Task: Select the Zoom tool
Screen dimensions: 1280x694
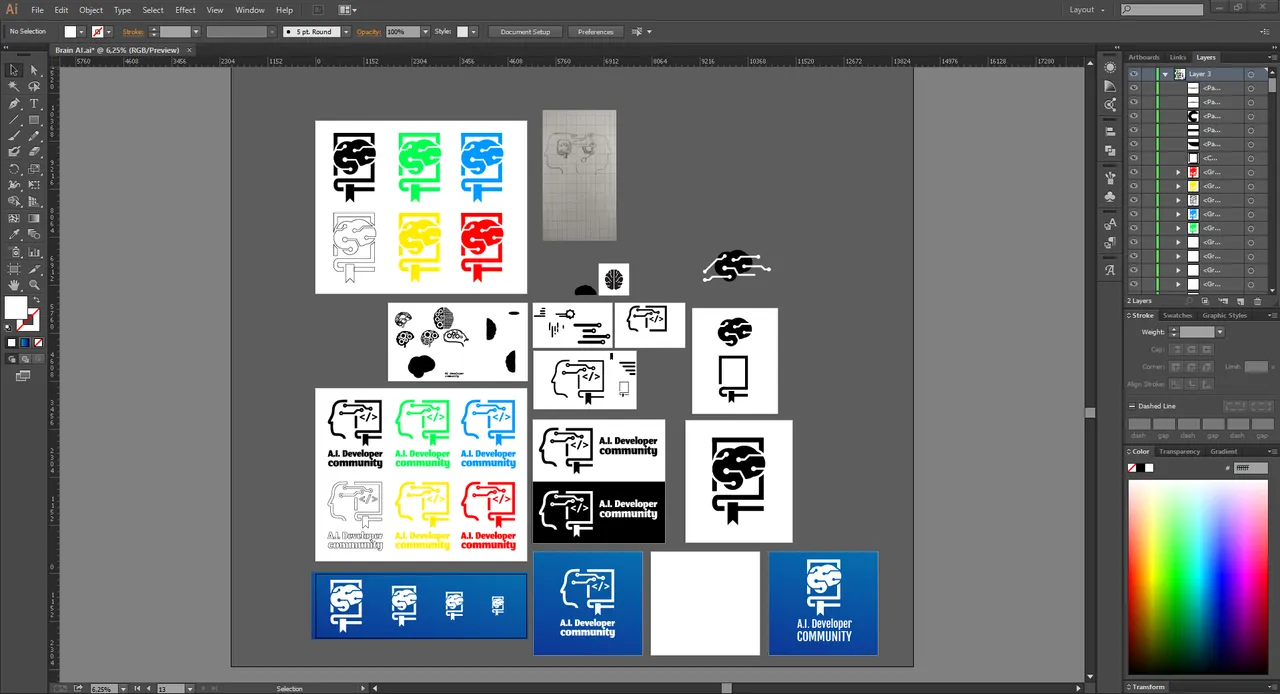Action: click(34, 285)
